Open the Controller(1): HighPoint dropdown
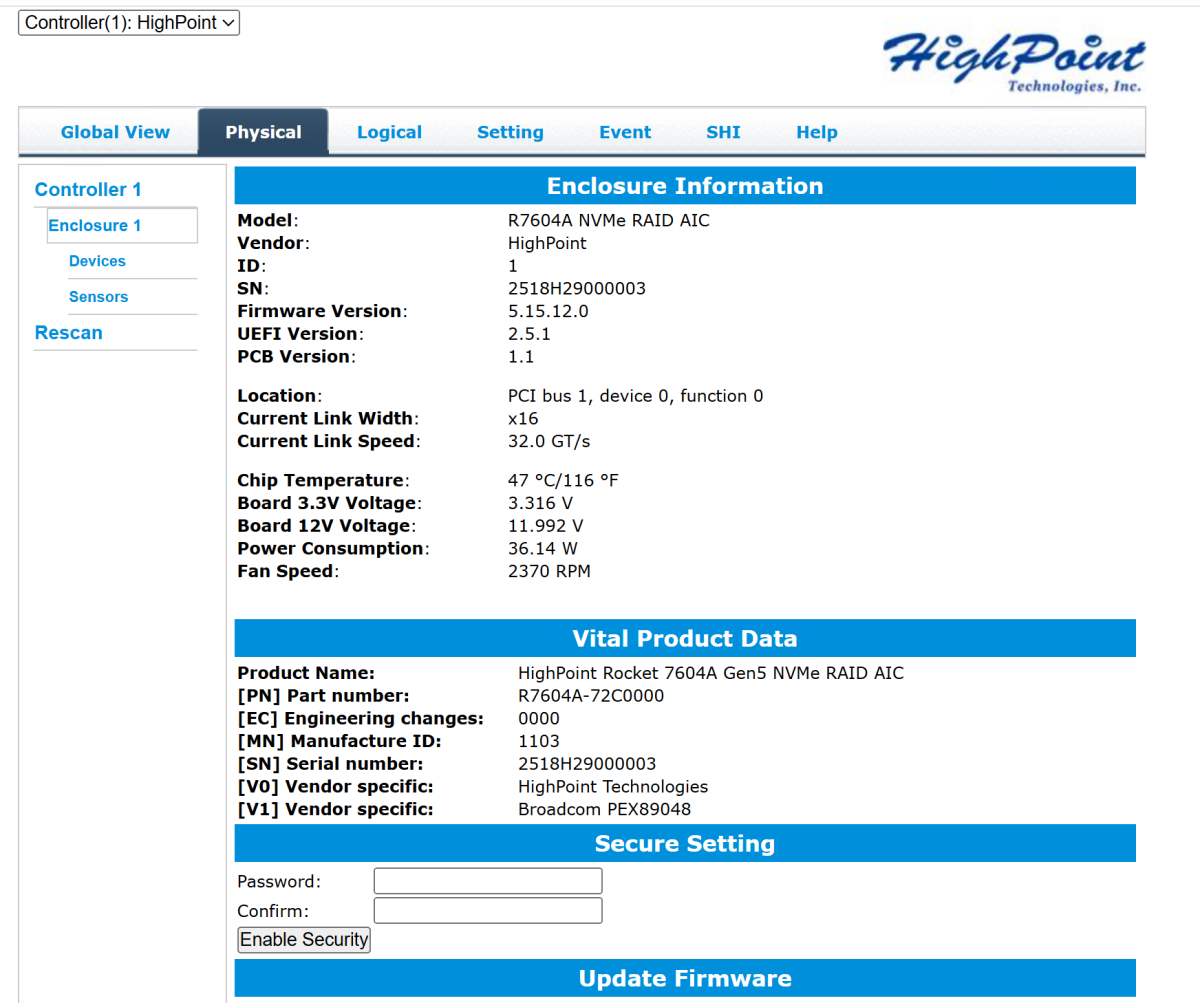Viewport: 1200px width, 1003px height. tap(128, 22)
